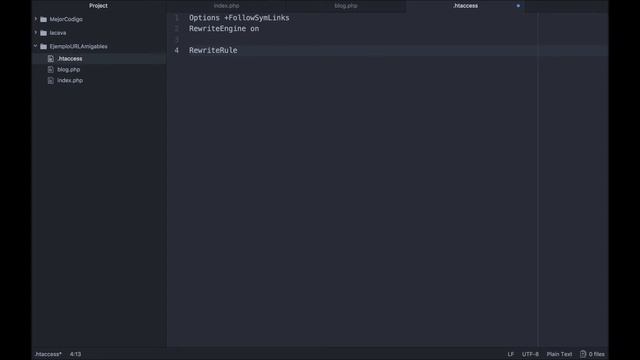This screenshot has width=640, height=360.
Task: Click the text RewriteEngine on
Action: coord(224,29)
